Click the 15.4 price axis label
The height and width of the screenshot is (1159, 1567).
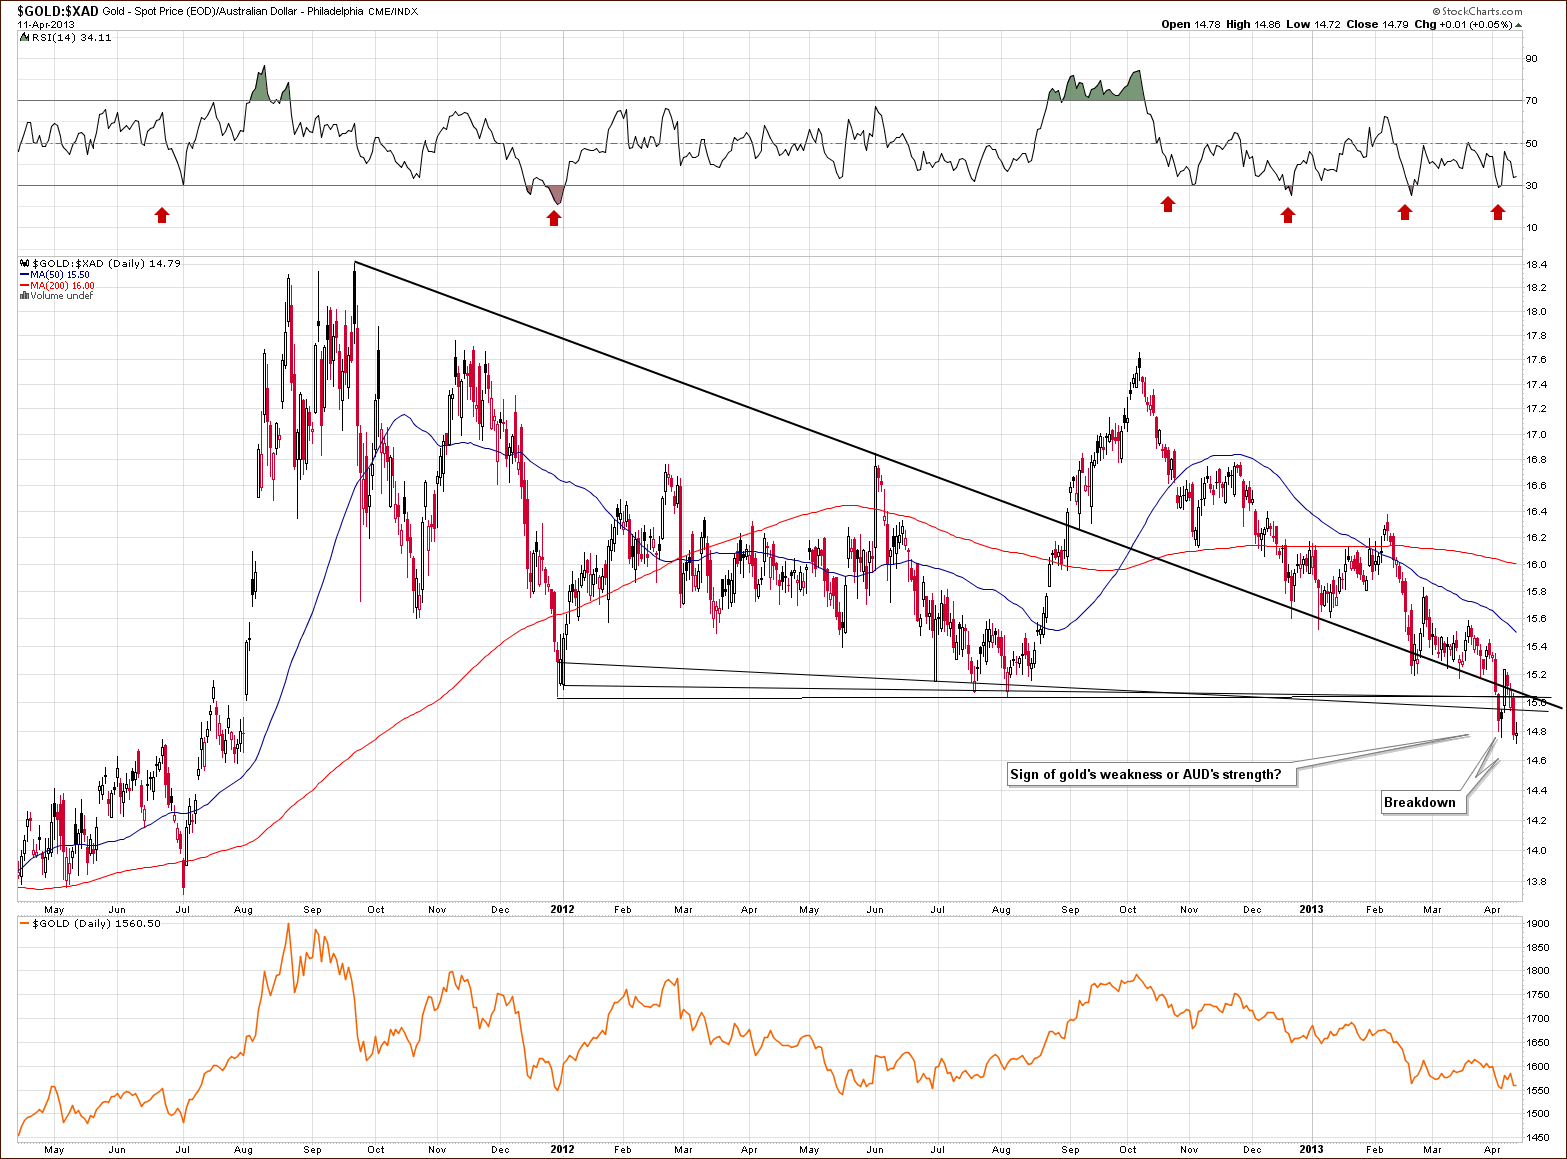coord(1536,646)
